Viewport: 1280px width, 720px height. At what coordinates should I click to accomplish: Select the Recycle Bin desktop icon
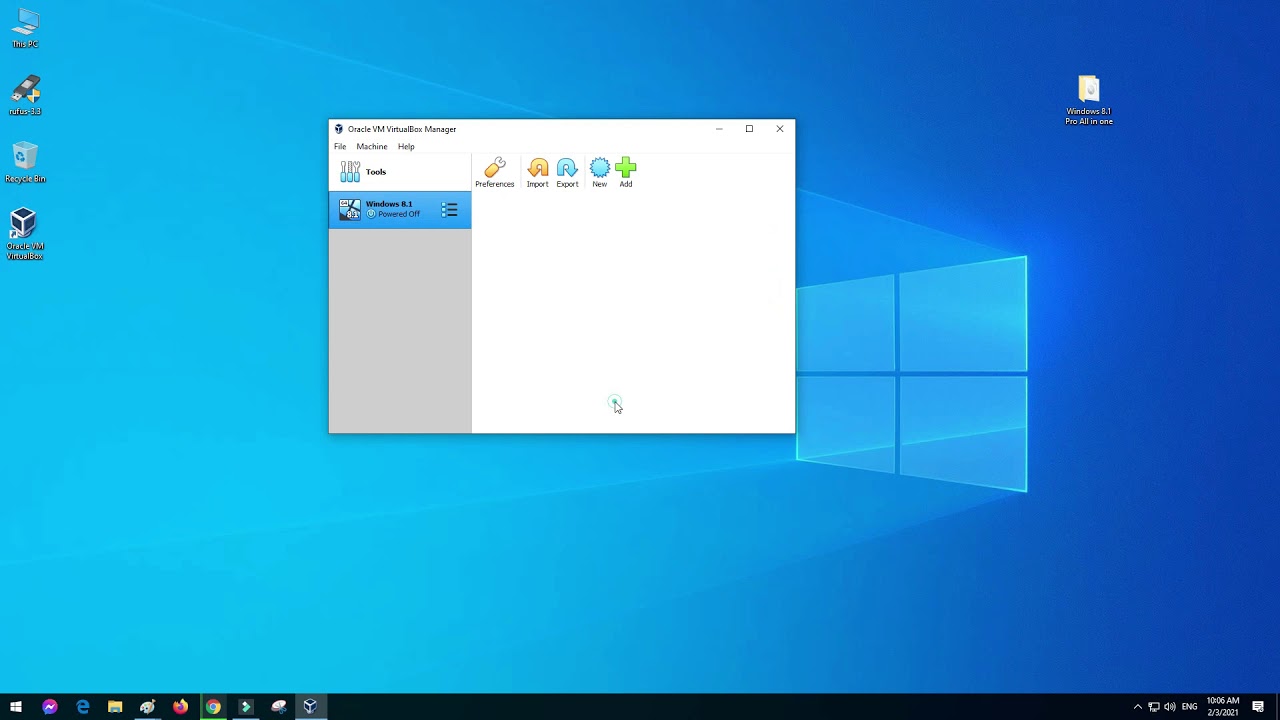(x=25, y=162)
